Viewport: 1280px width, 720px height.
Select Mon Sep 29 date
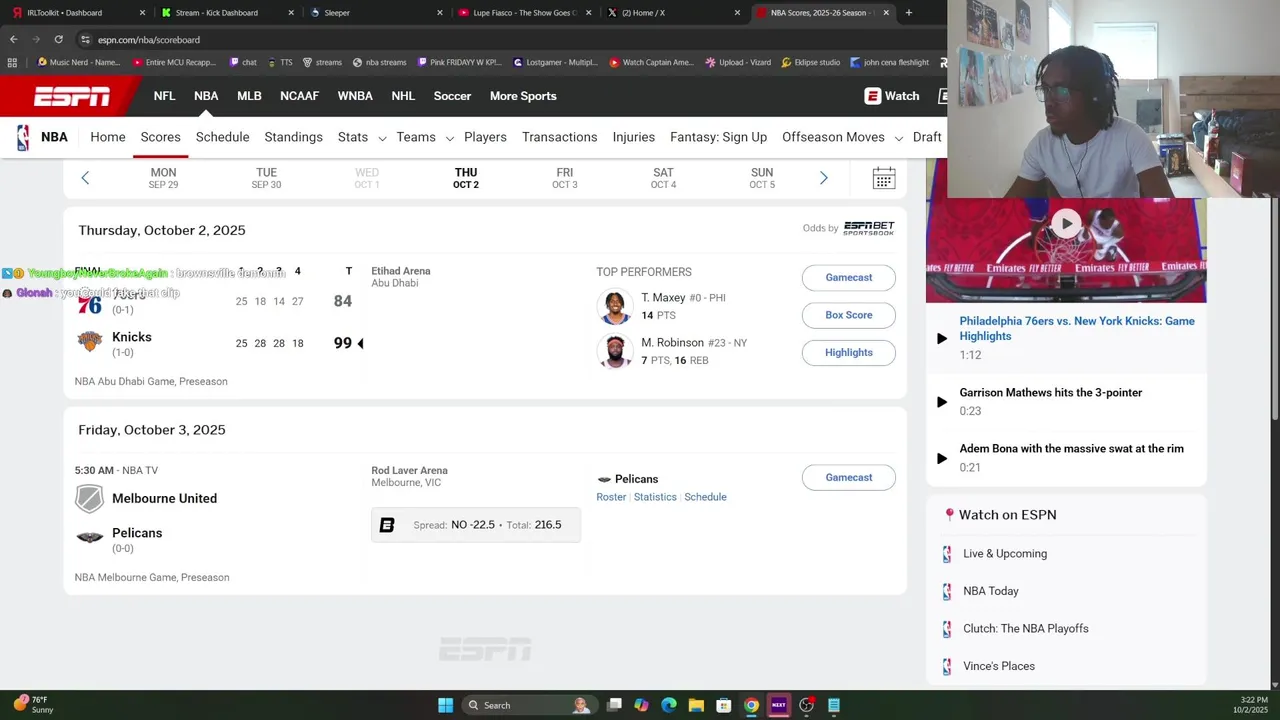tap(163, 178)
